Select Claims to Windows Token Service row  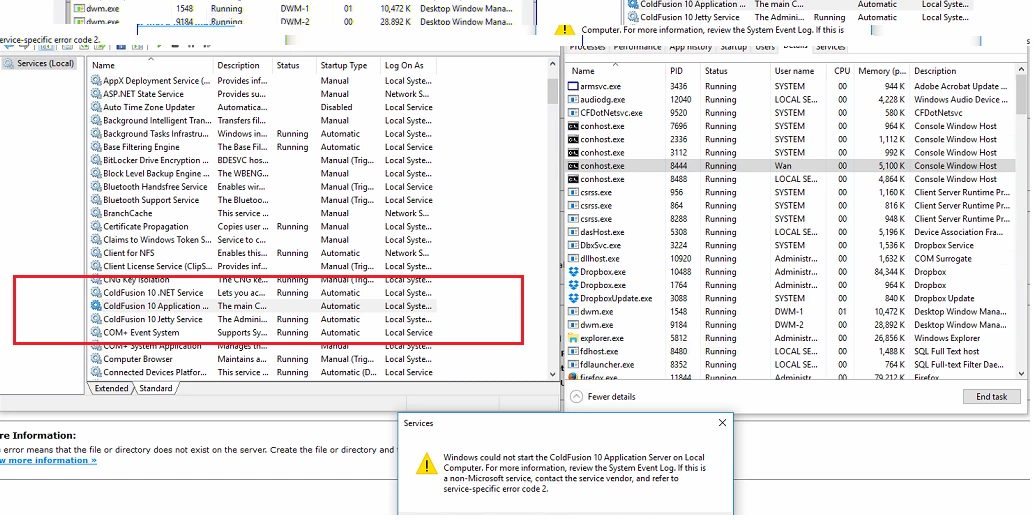point(262,240)
